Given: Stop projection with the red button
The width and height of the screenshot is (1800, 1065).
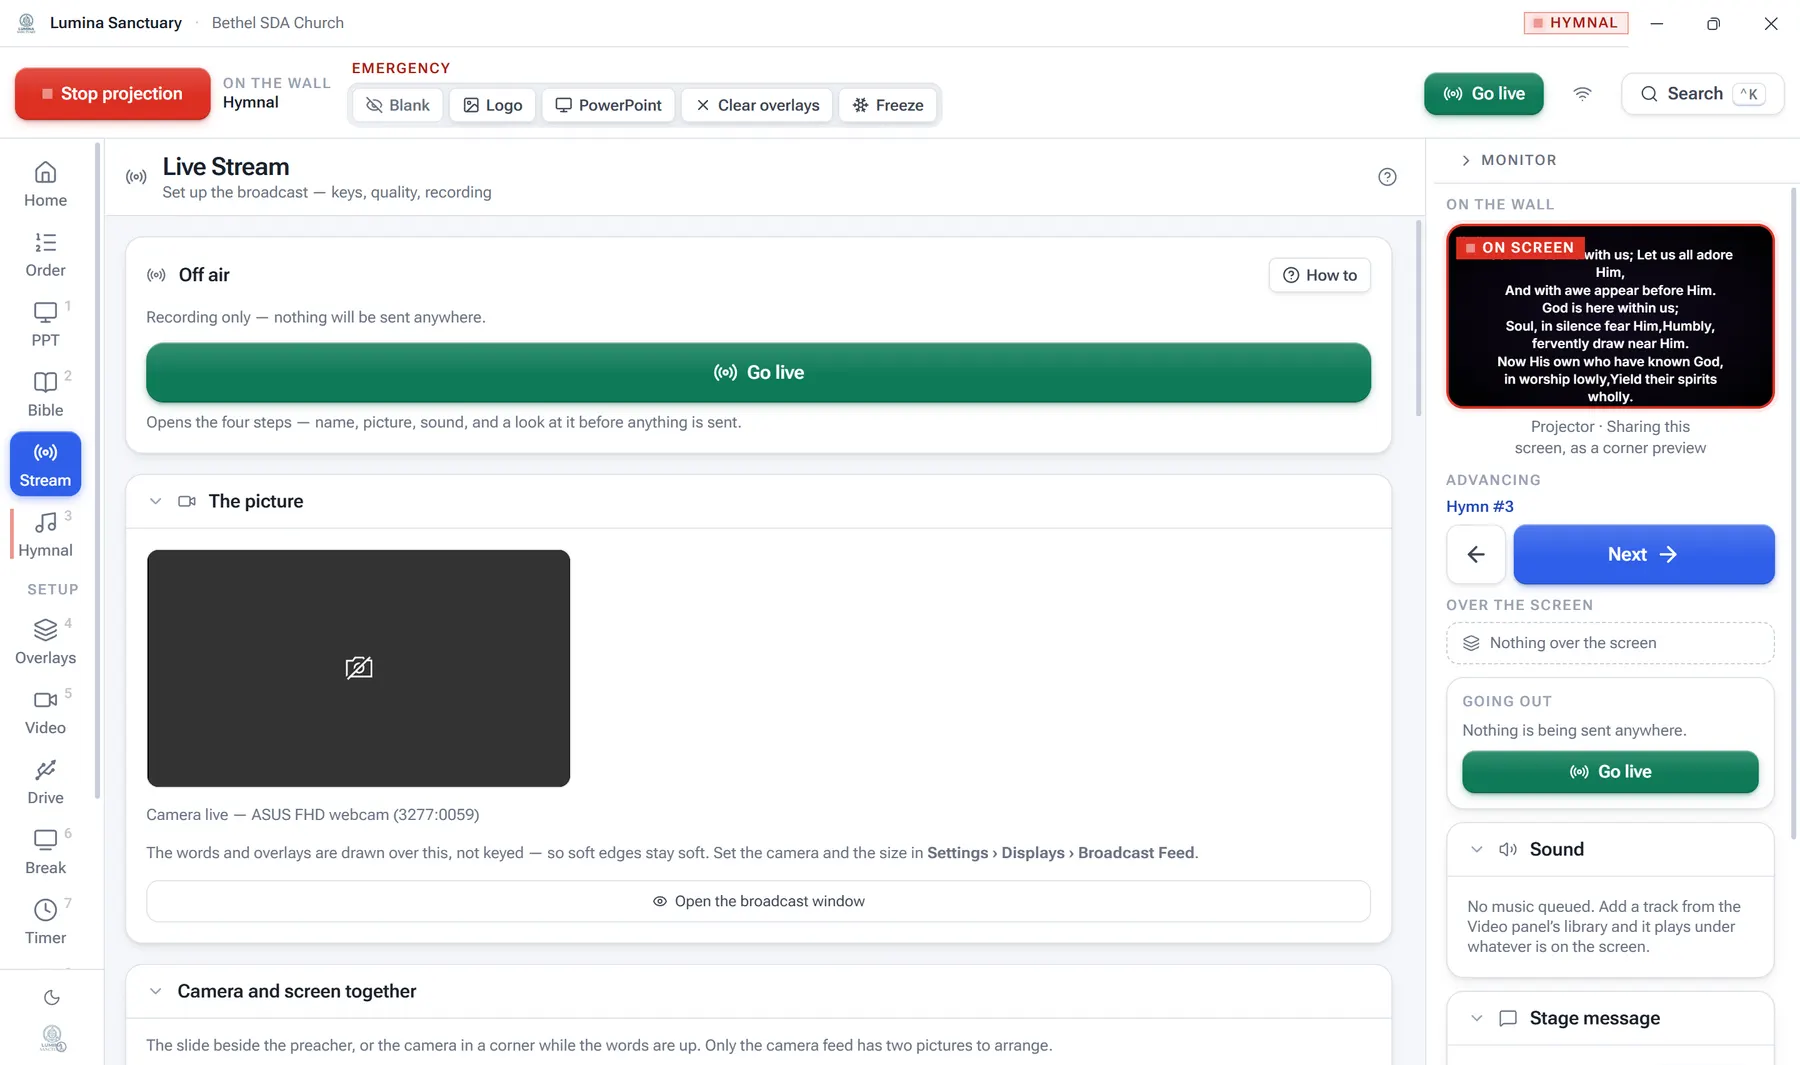Looking at the screenshot, I should [x=113, y=94].
